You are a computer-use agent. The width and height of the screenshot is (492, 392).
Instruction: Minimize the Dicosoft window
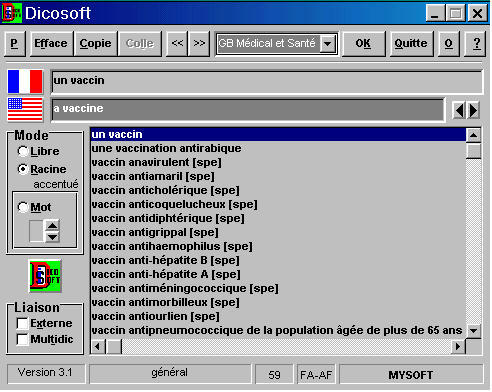(x=435, y=14)
